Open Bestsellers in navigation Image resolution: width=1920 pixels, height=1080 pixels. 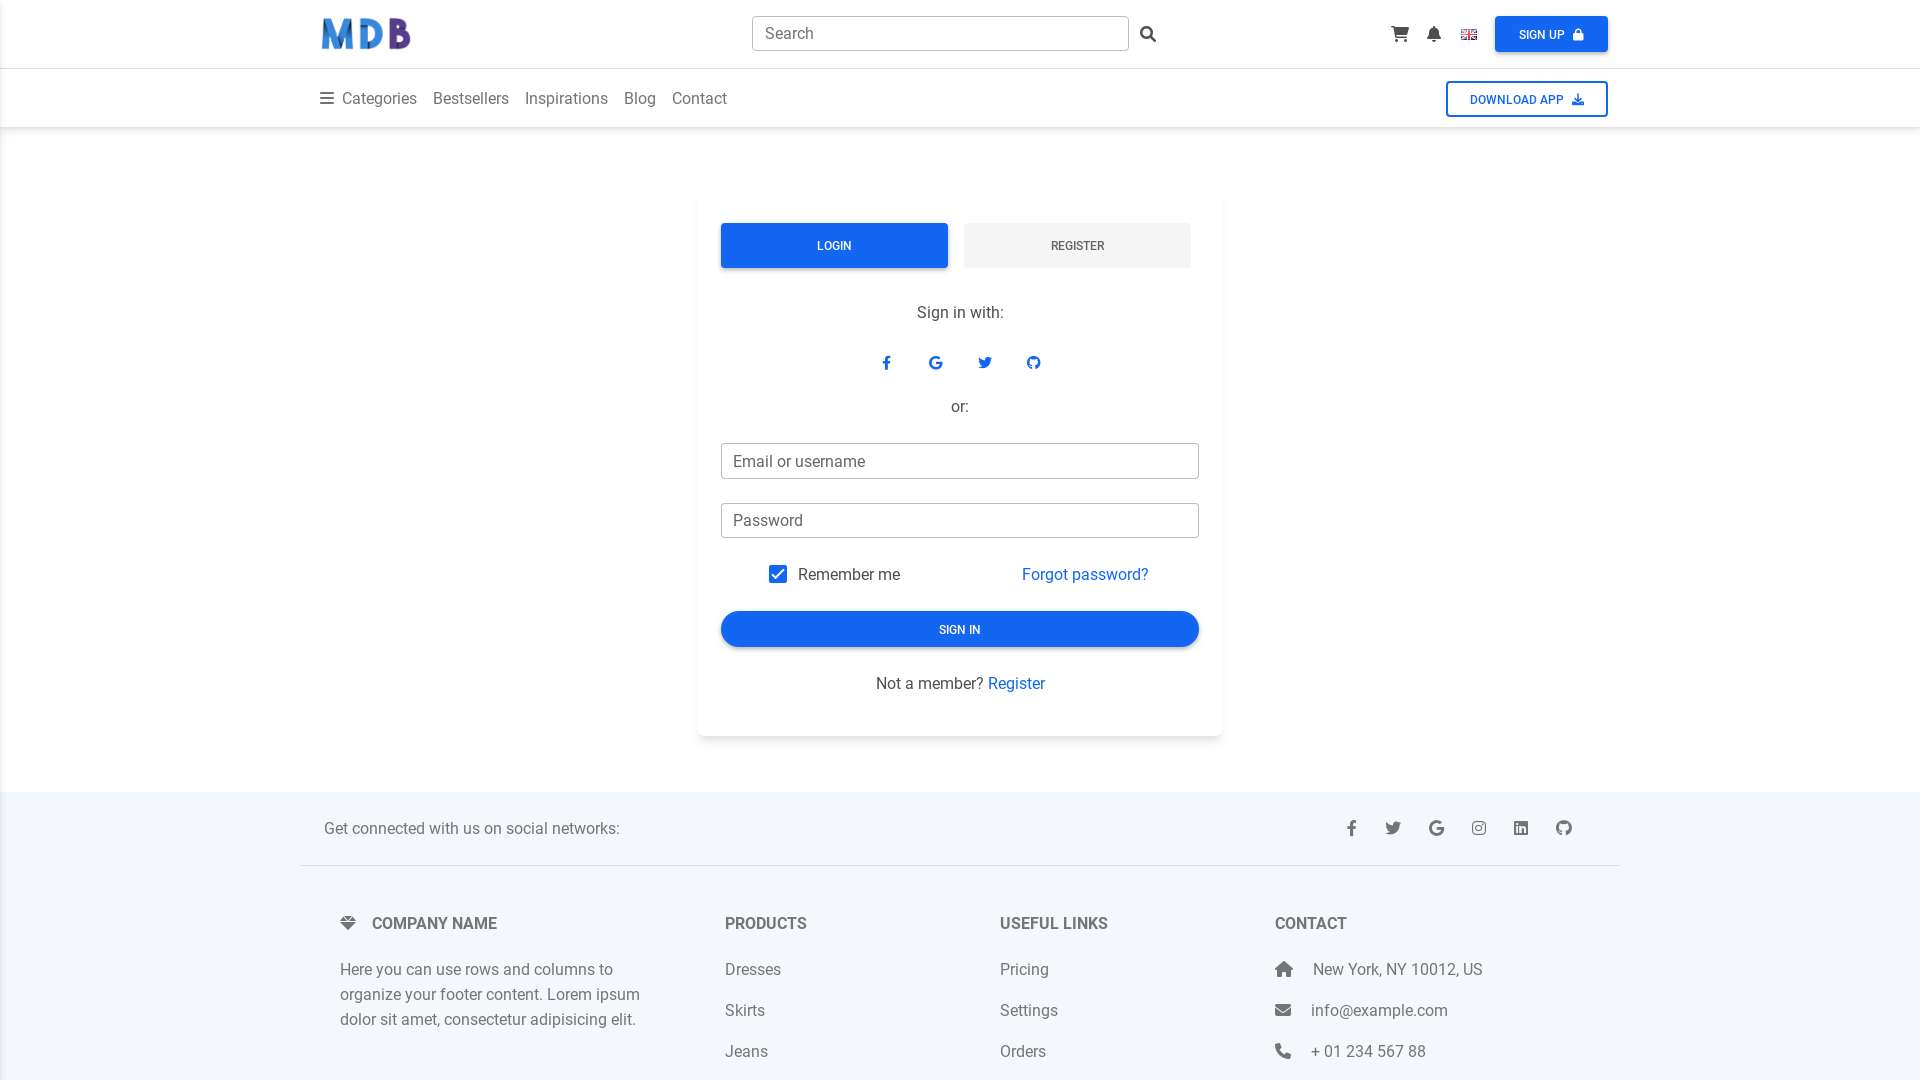471,98
